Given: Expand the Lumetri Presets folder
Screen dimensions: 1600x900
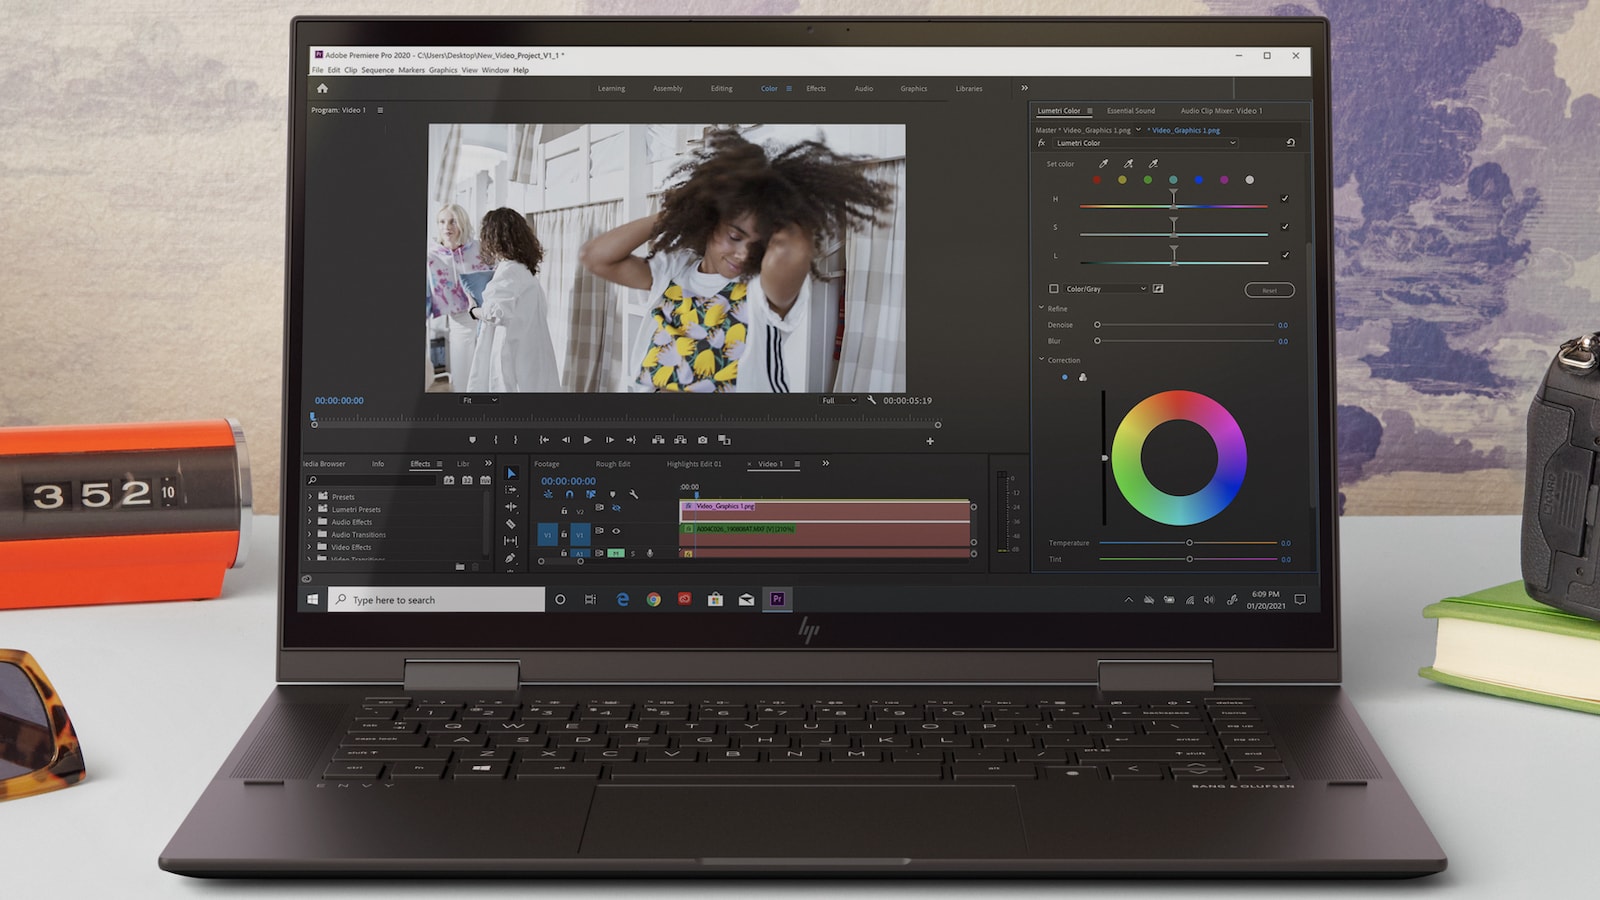Looking at the screenshot, I should (310, 509).
